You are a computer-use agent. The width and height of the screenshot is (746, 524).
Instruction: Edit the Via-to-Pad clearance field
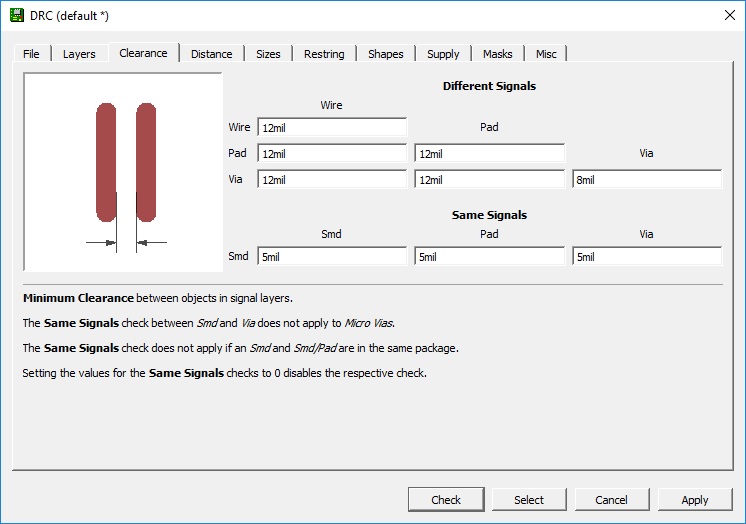490,180
